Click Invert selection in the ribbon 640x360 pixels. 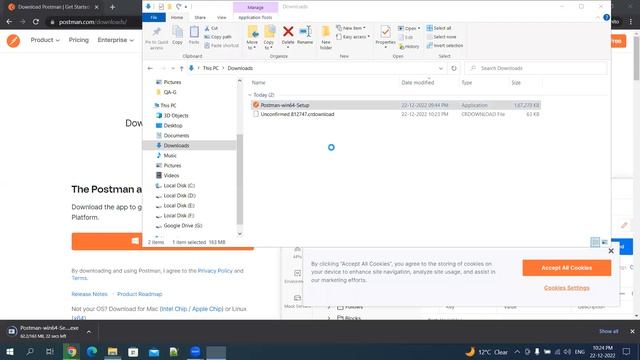tap(445, 45)
